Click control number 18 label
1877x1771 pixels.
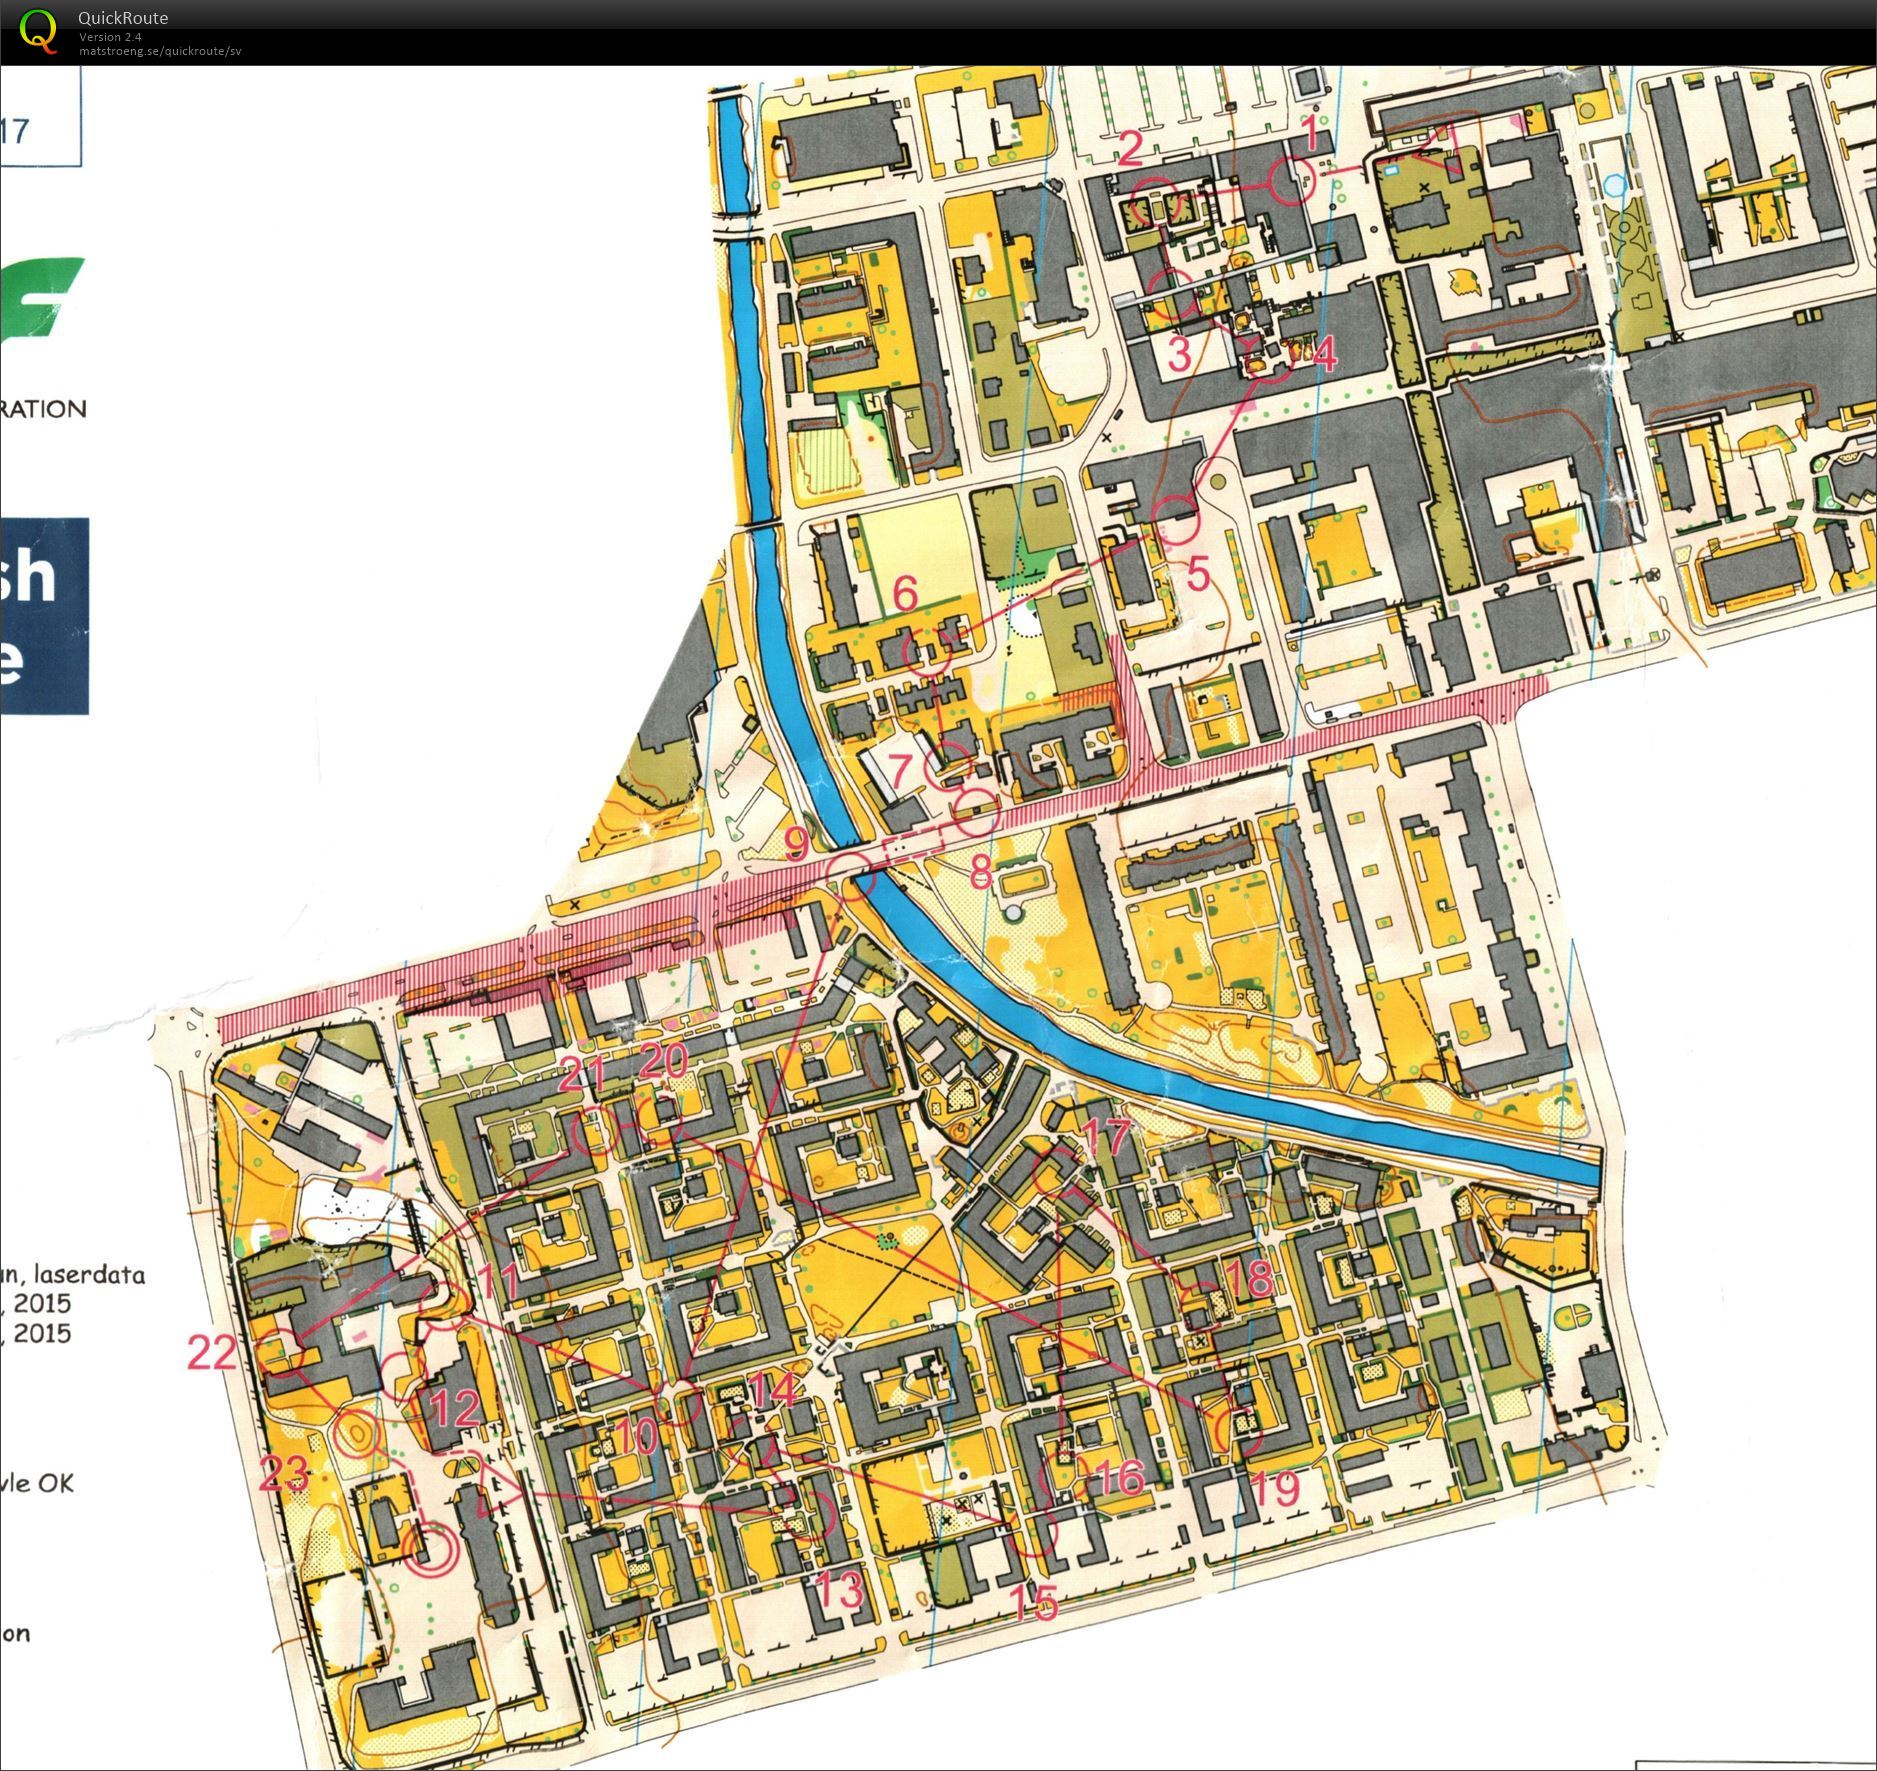click(x=1247, y=1277)
